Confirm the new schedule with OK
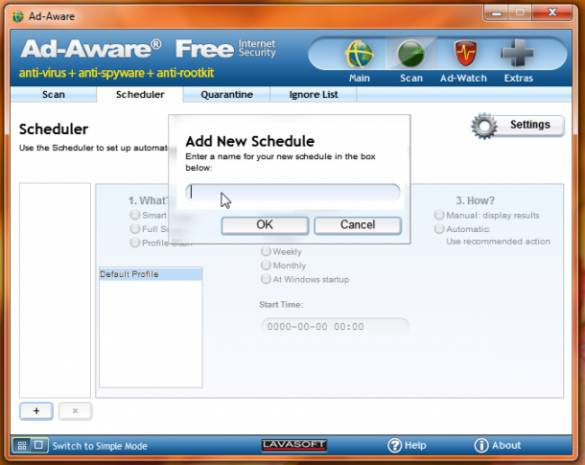The width and height of the screenshot is (585, 465). (x=265, y=225)
